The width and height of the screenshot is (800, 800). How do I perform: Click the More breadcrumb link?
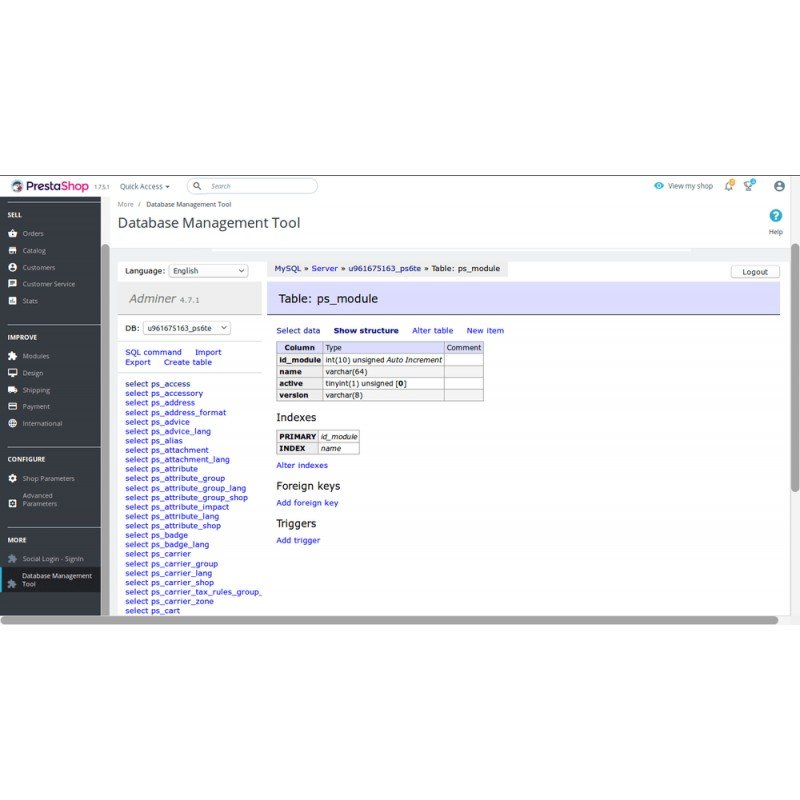coord(126,204)
